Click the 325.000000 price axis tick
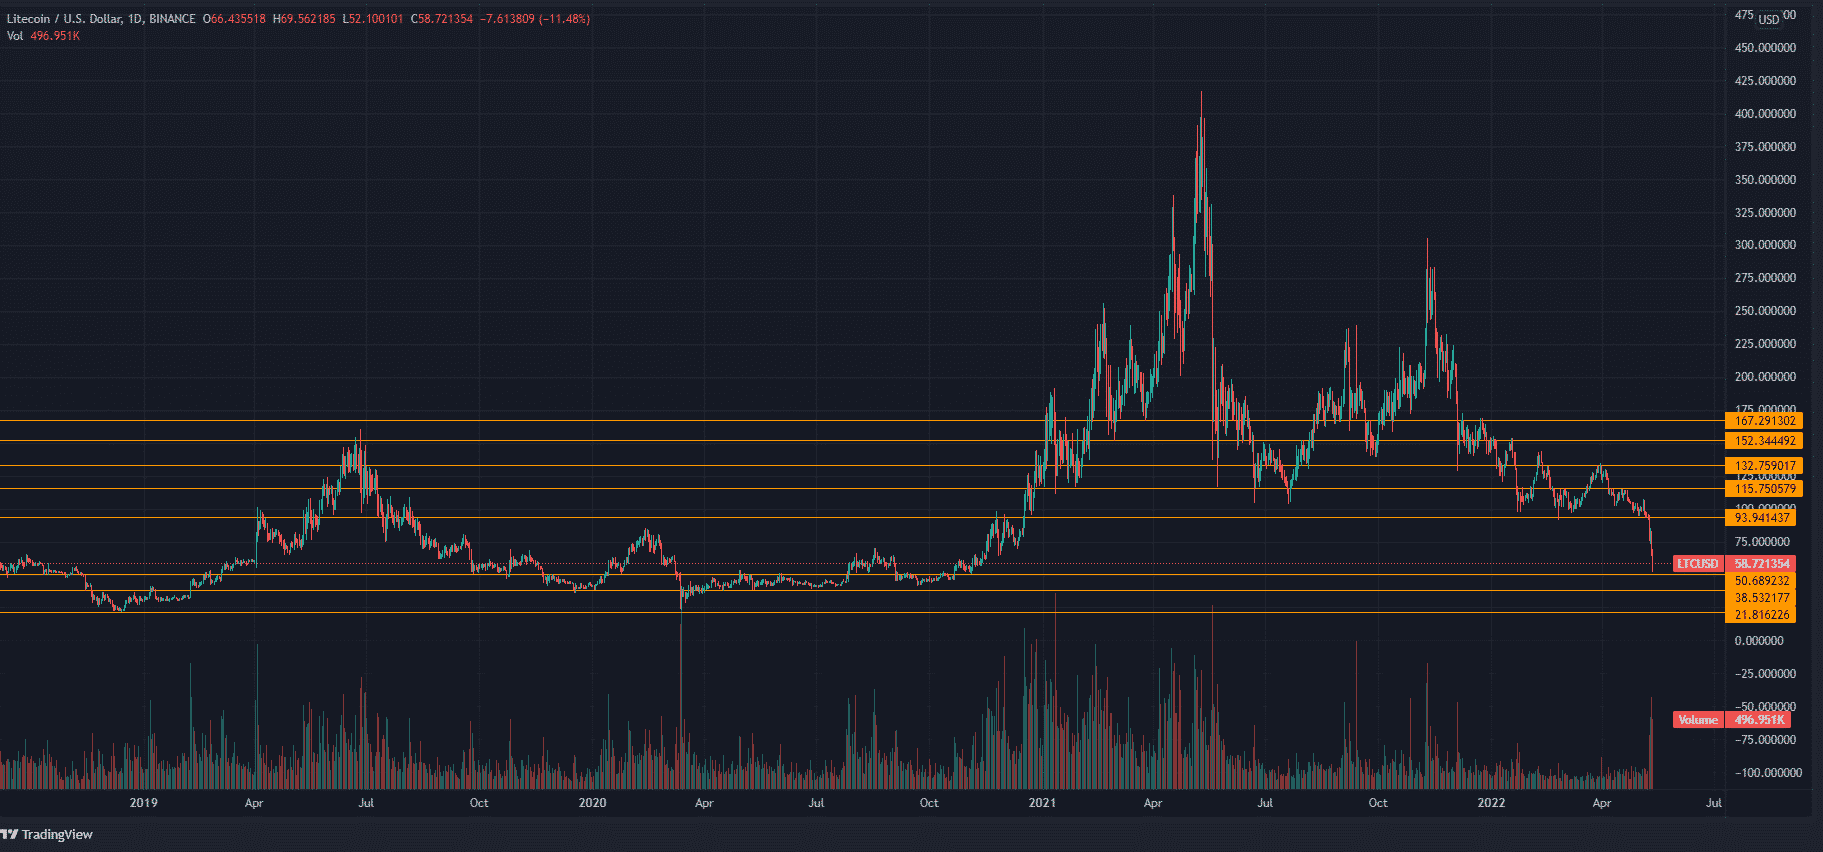The image size is (1823, 852). (1765, 213)
